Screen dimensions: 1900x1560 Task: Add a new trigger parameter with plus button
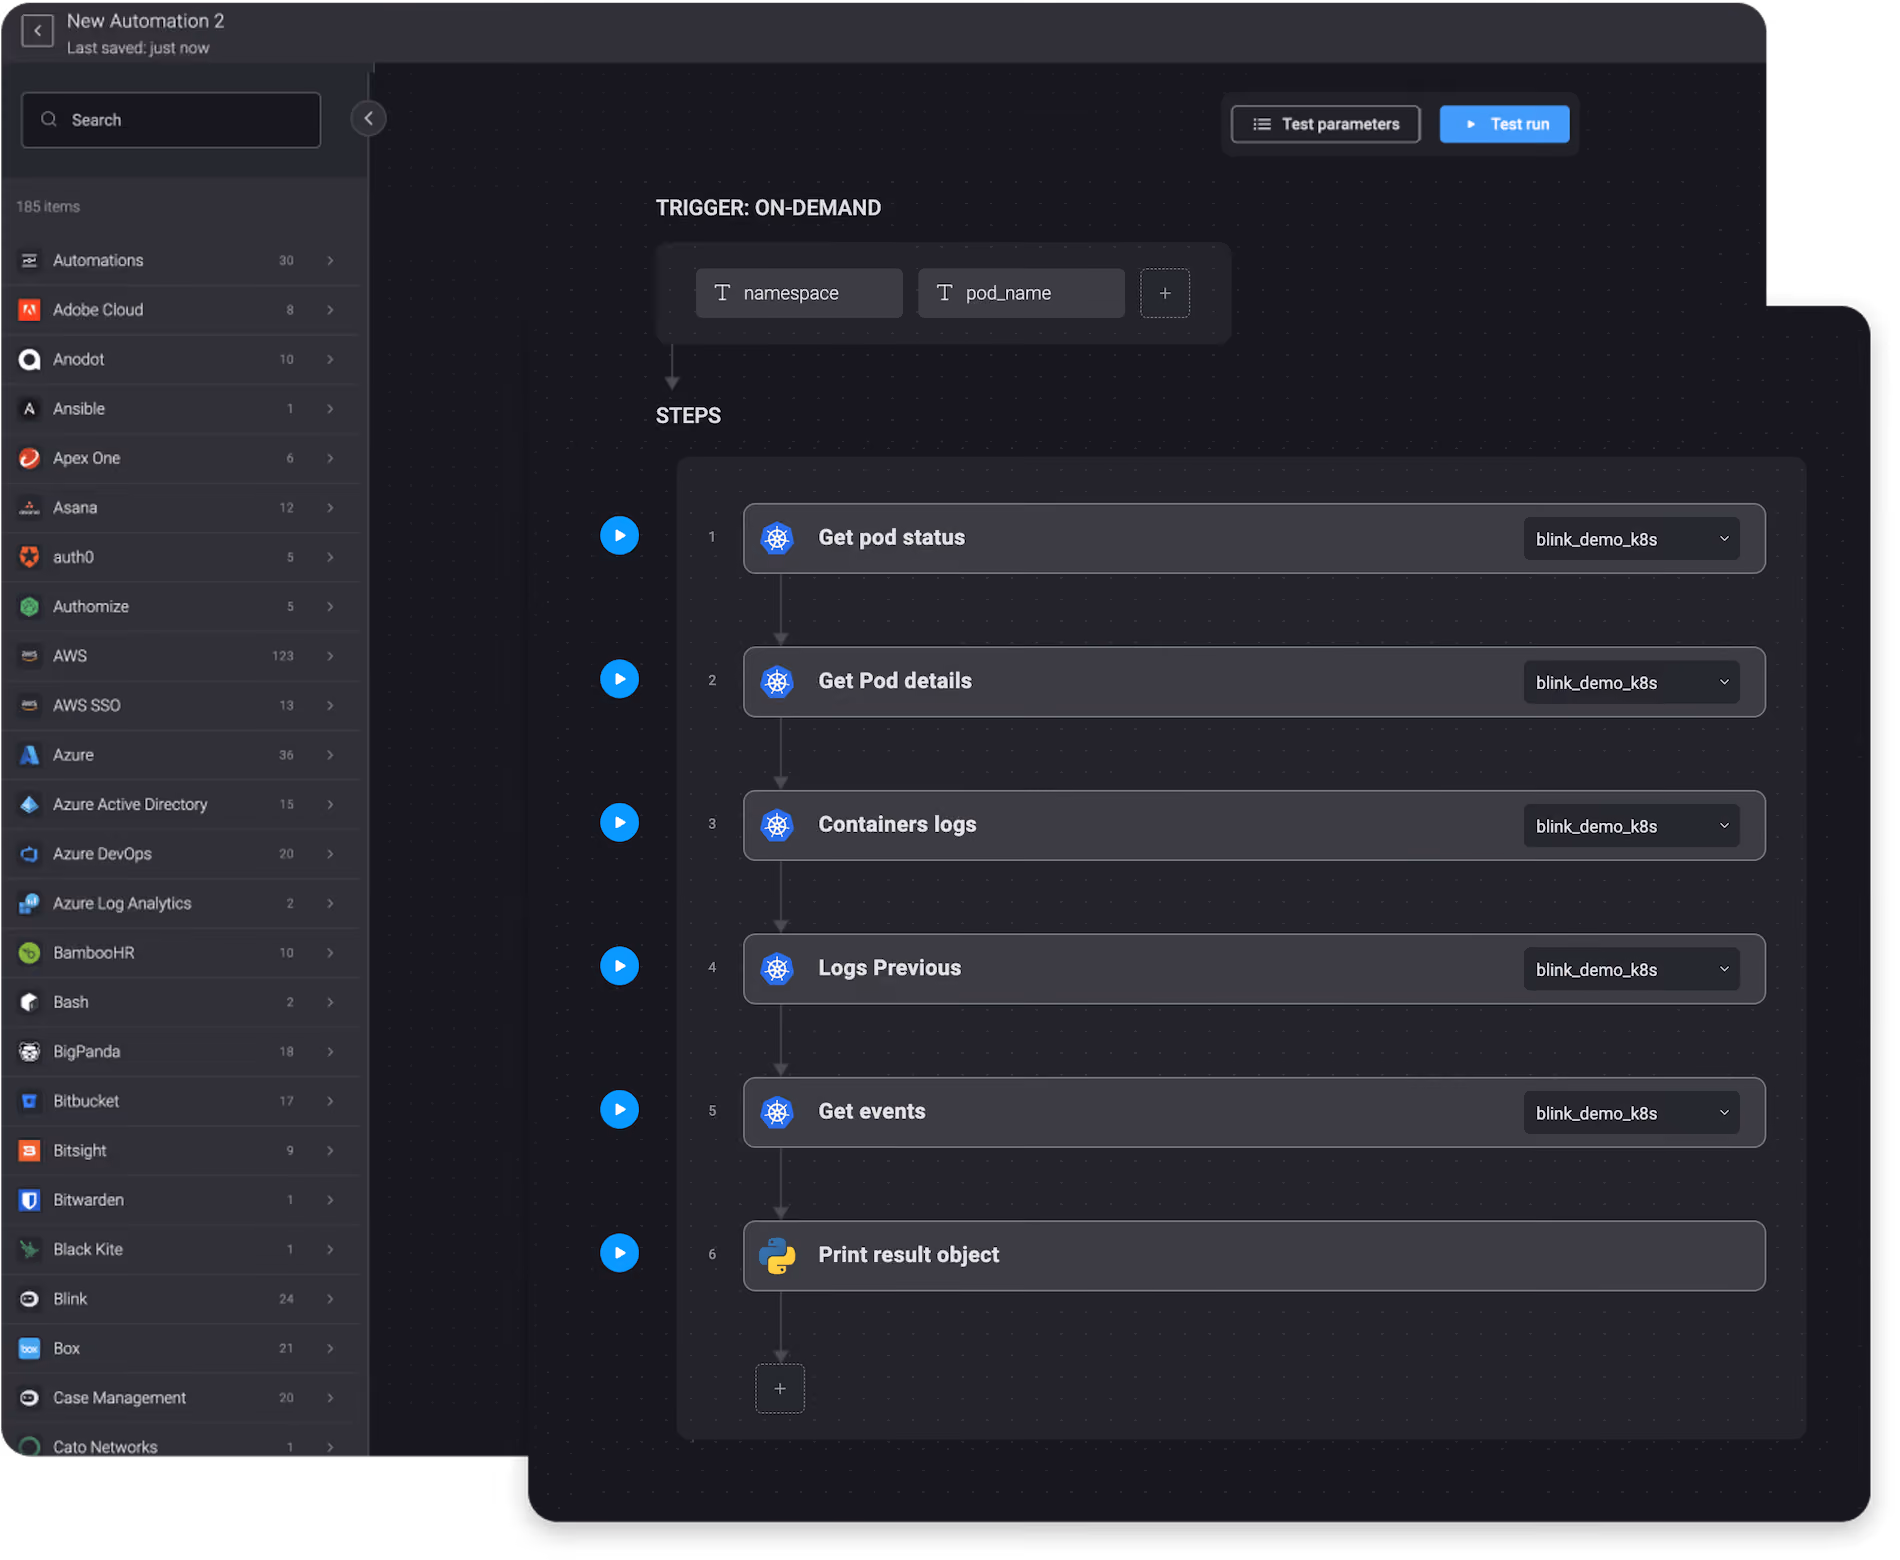click(1165, 293)
